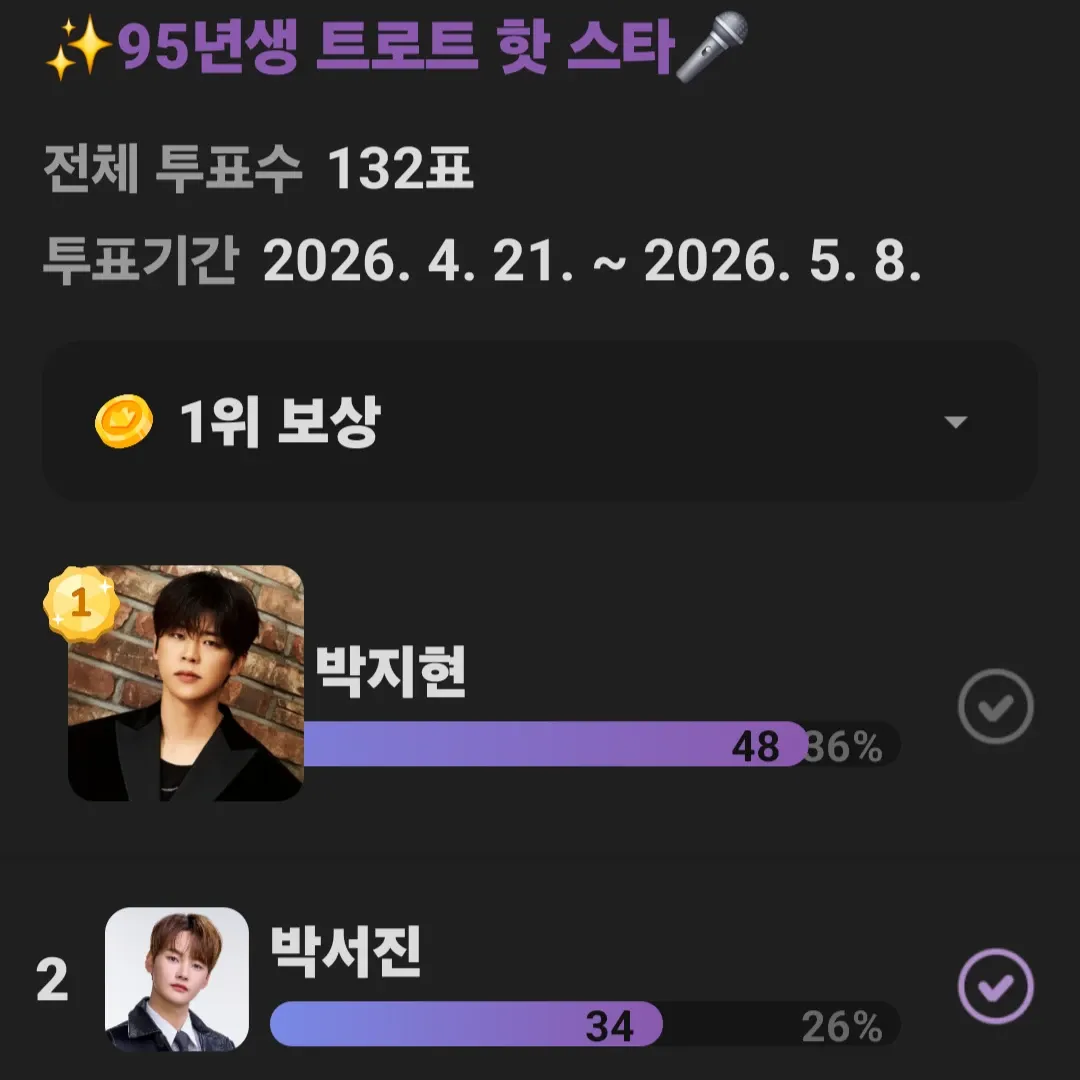Select the 박지현 candidate name
The height and width of the screenshot is (1080, 1080).
tap(391, 673)
